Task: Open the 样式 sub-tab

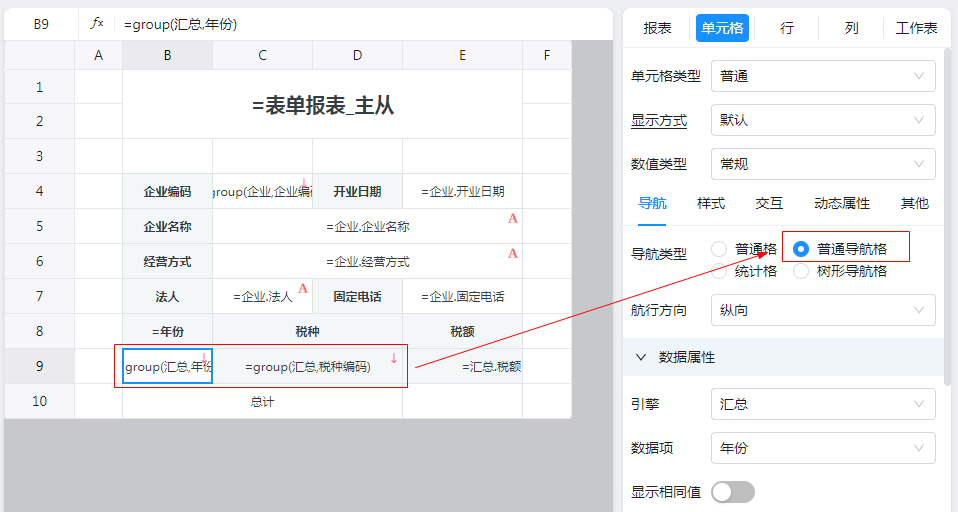Action: click(711, 204)
